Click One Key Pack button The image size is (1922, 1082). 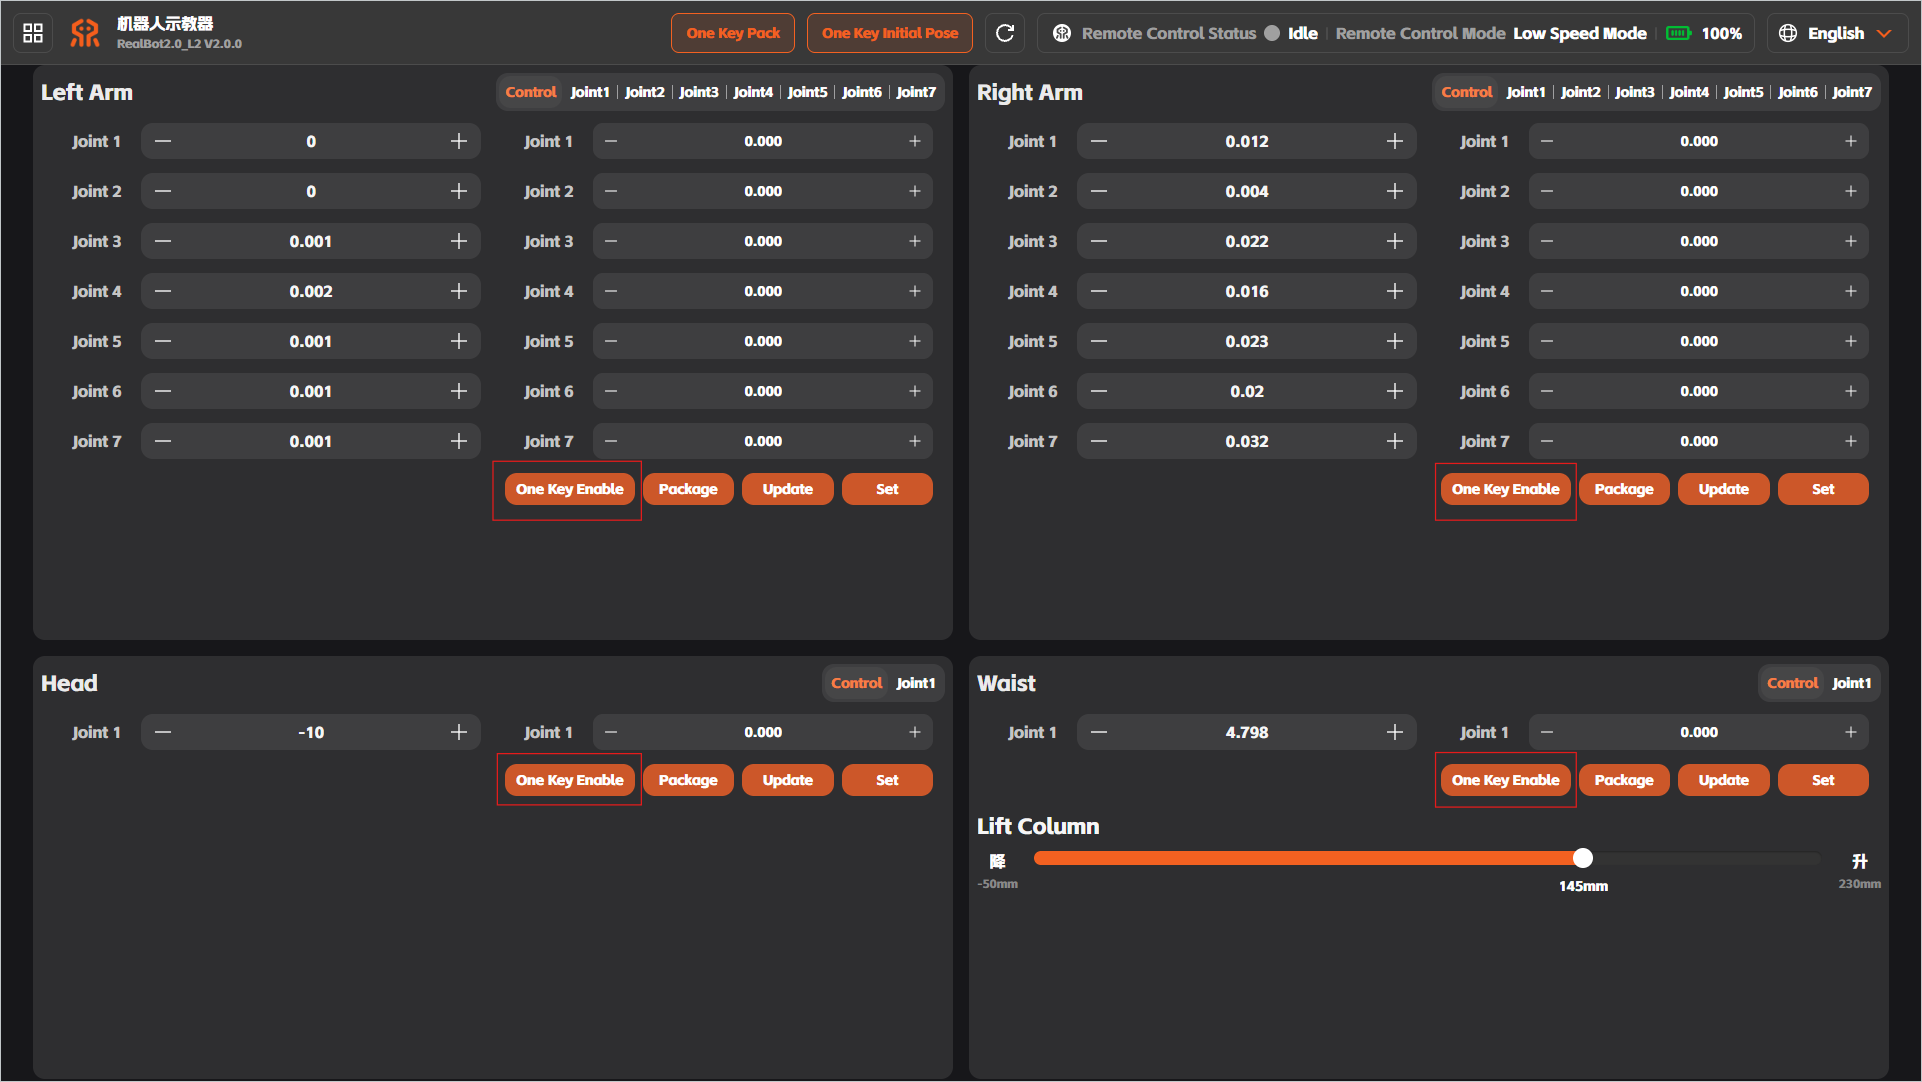tap(733, 33)
